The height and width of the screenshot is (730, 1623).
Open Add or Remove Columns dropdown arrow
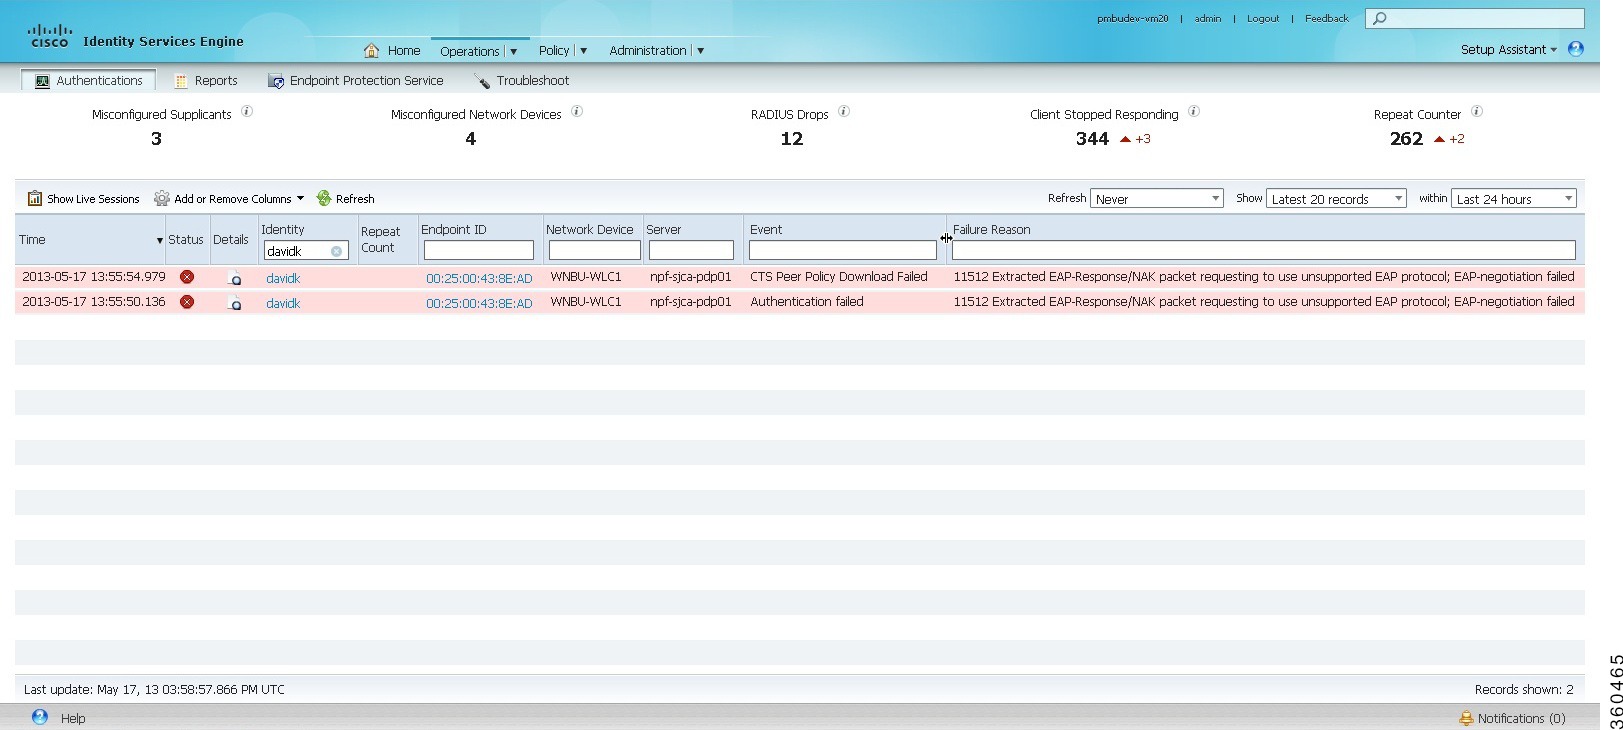pyautogui.click(x=300, y=198)
